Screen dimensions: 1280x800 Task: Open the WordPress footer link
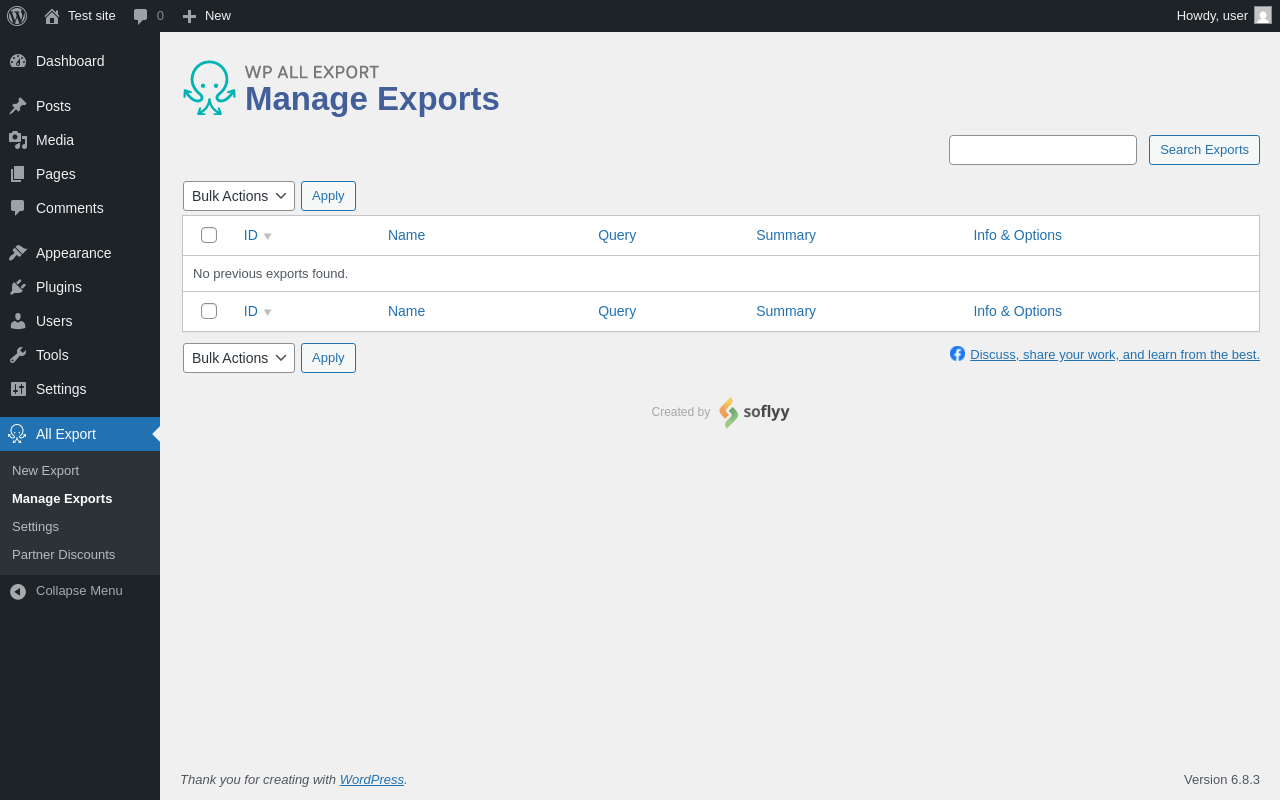coord(372,779)
